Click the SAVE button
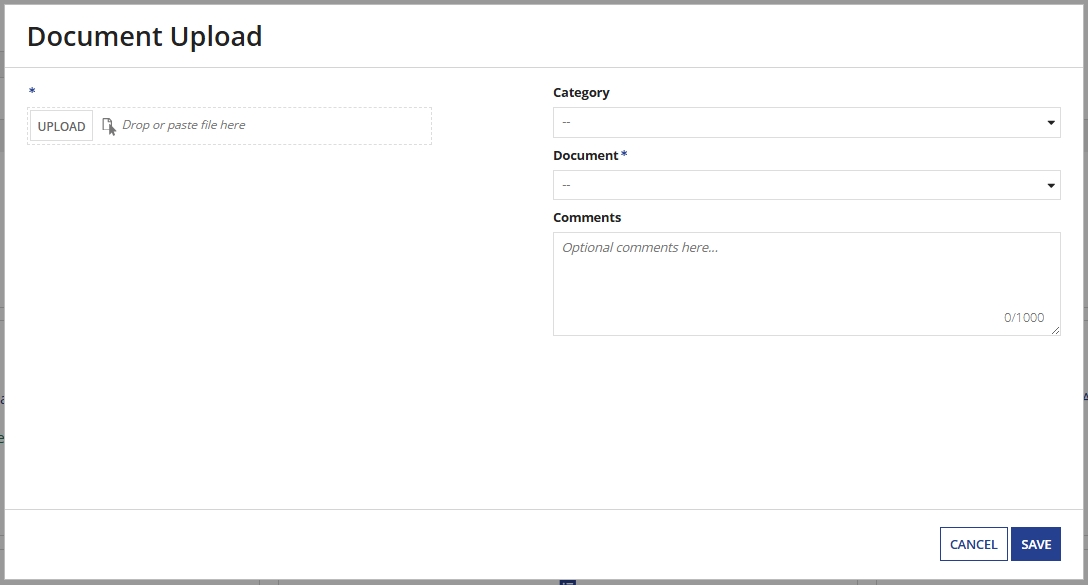Screen dimensions: 1088x585 click(x=1036, y=544)
